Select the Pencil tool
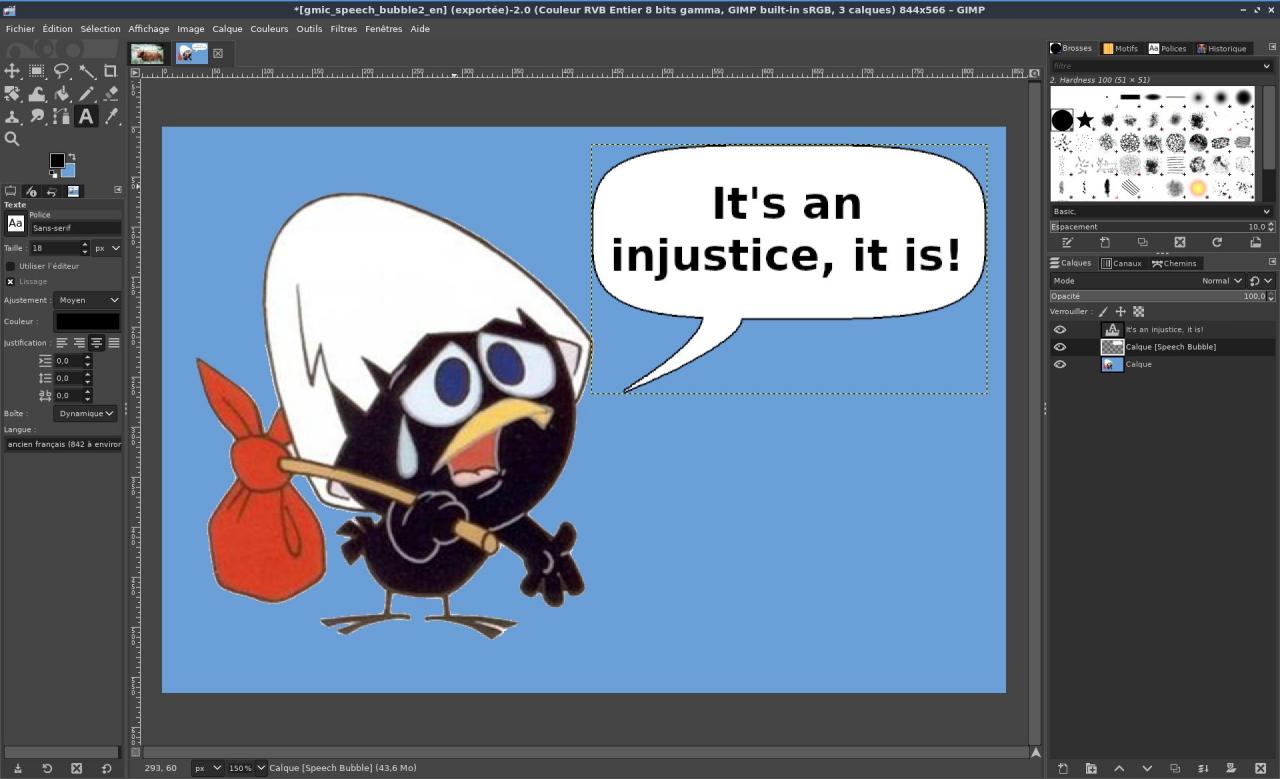Image resolution: width=1280 pixels, height=779 pixels. [x=87, y=94]
